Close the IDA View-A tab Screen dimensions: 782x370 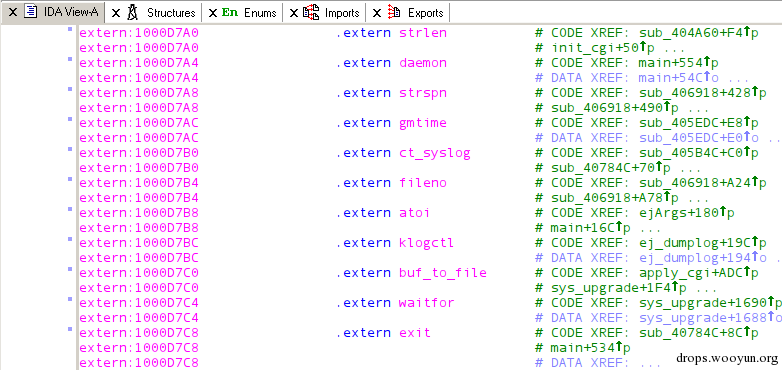pyautogui.click(x=13, y=12)
